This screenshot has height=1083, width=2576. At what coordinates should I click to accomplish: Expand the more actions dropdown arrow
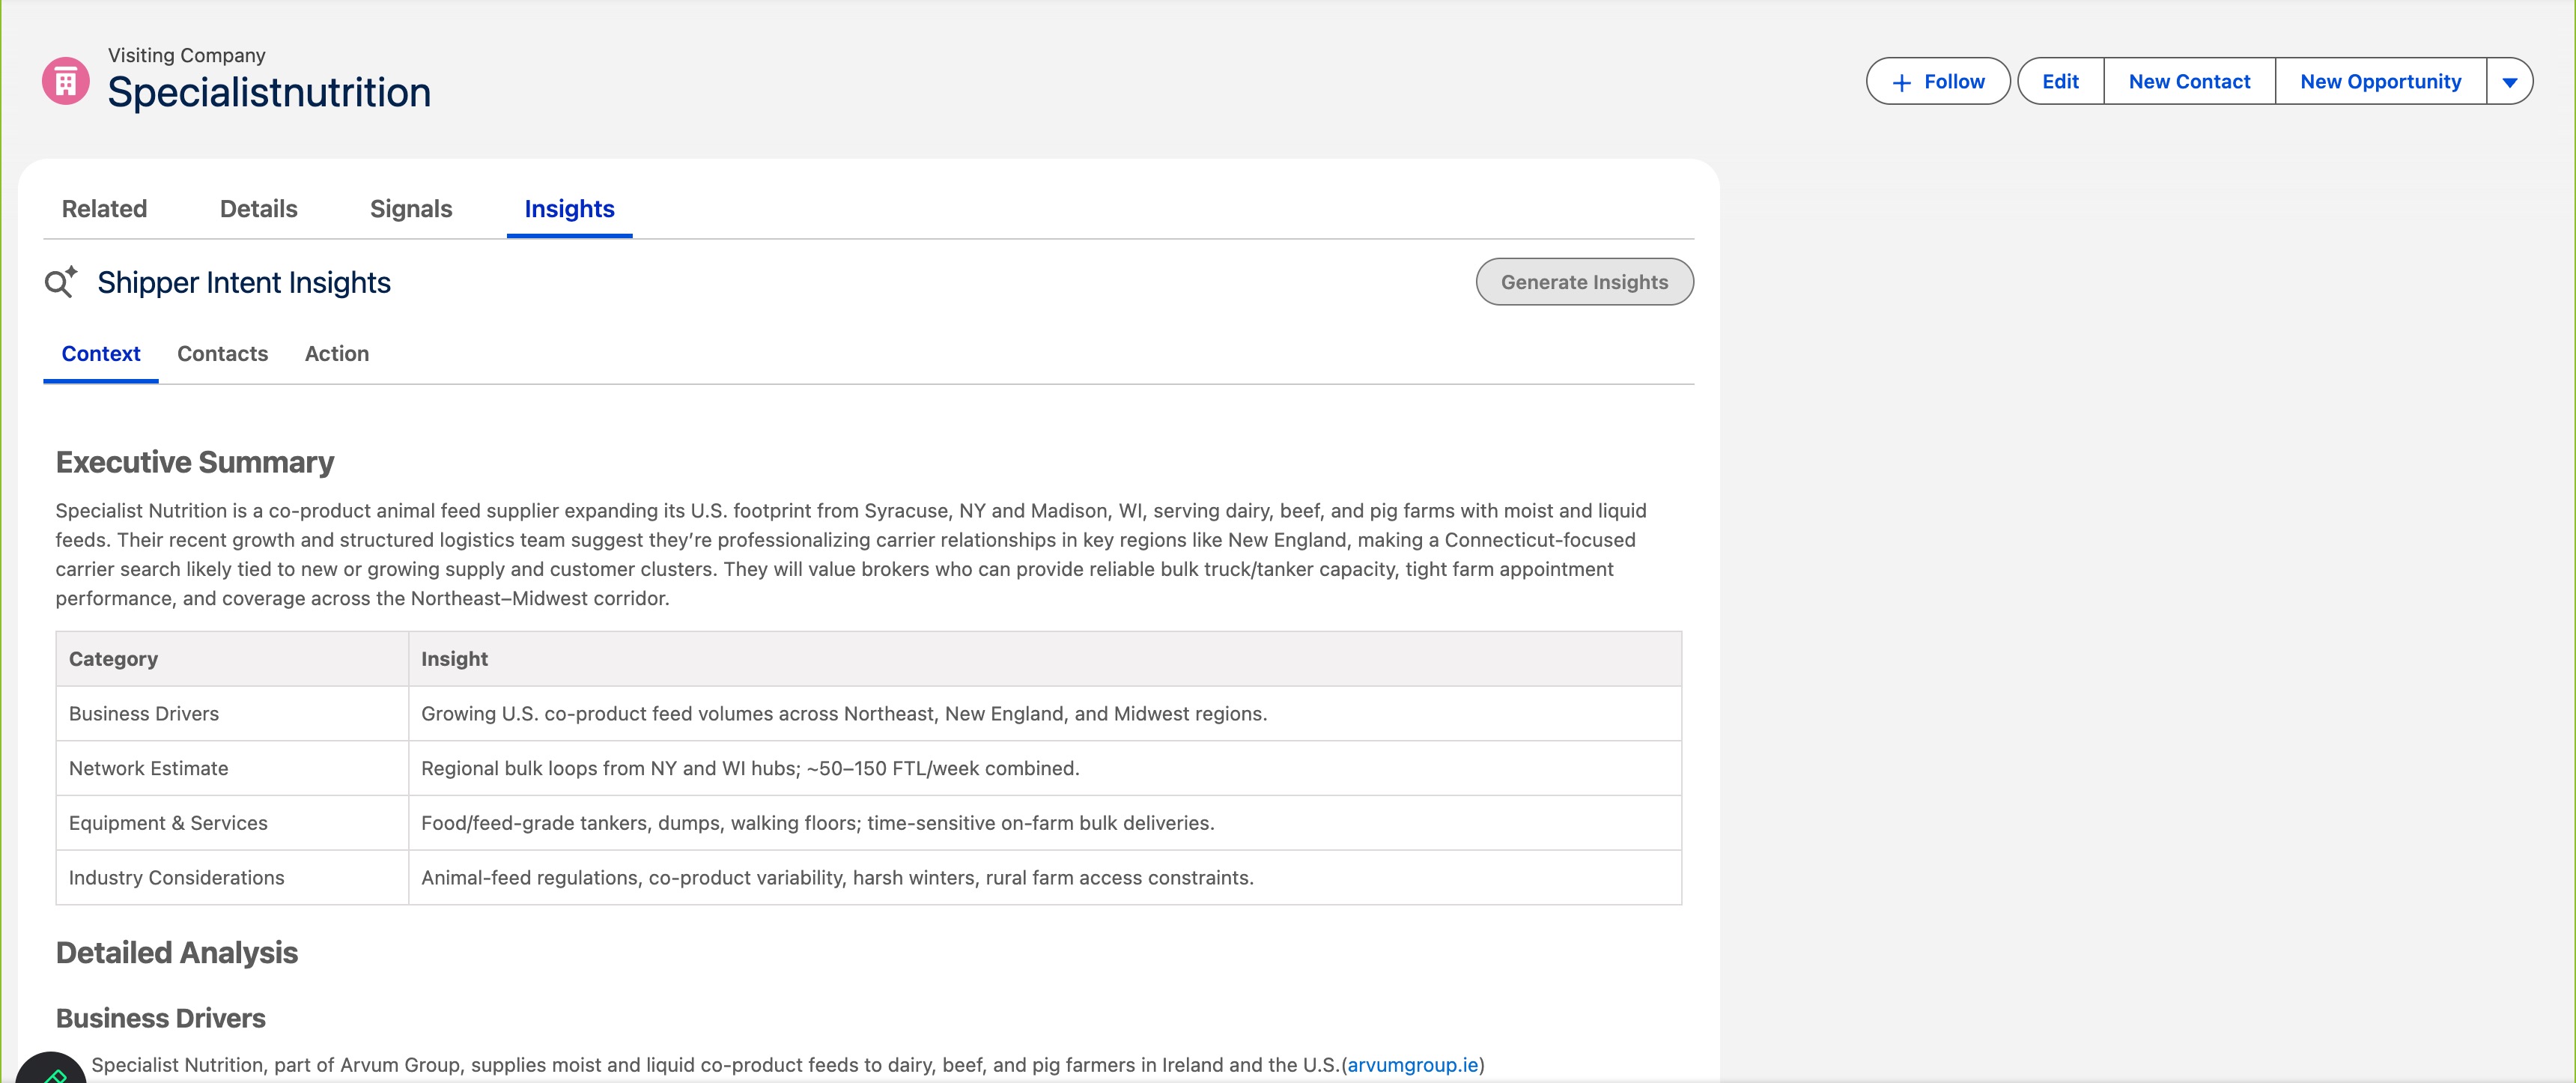click(x=2509, y=82)
